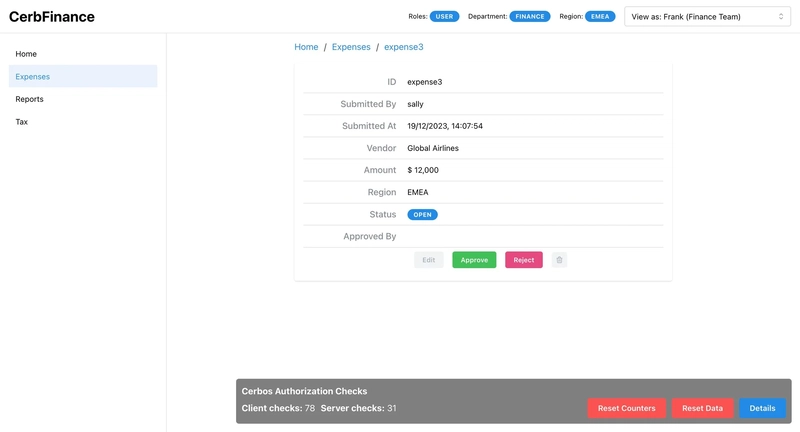Approve the expense with green button

point(474,260)
